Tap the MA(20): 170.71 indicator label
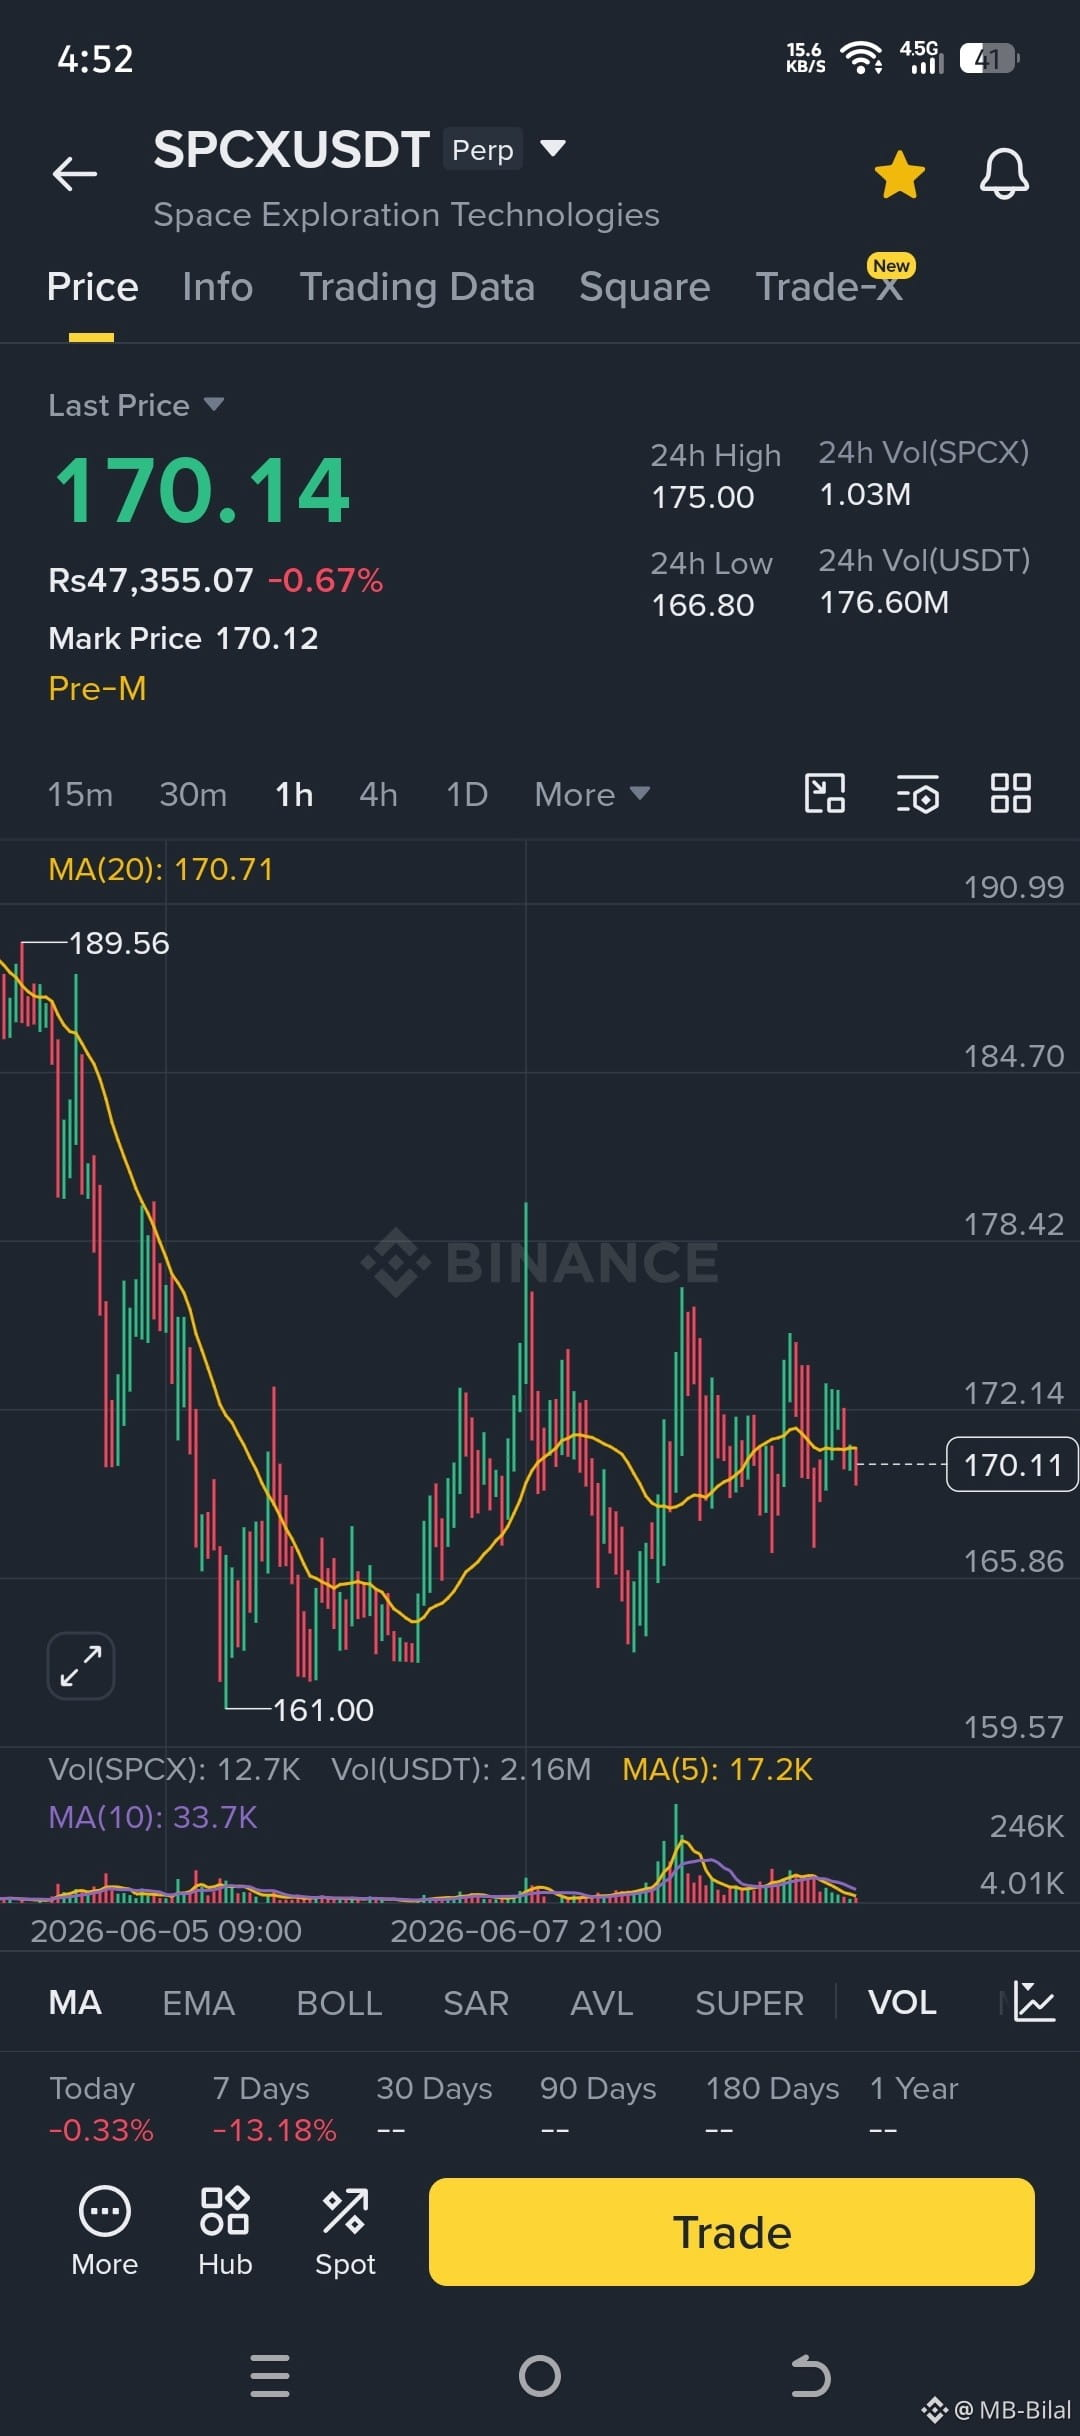1080x2436 pixels. pyautogui.click(x=160, y=869)
